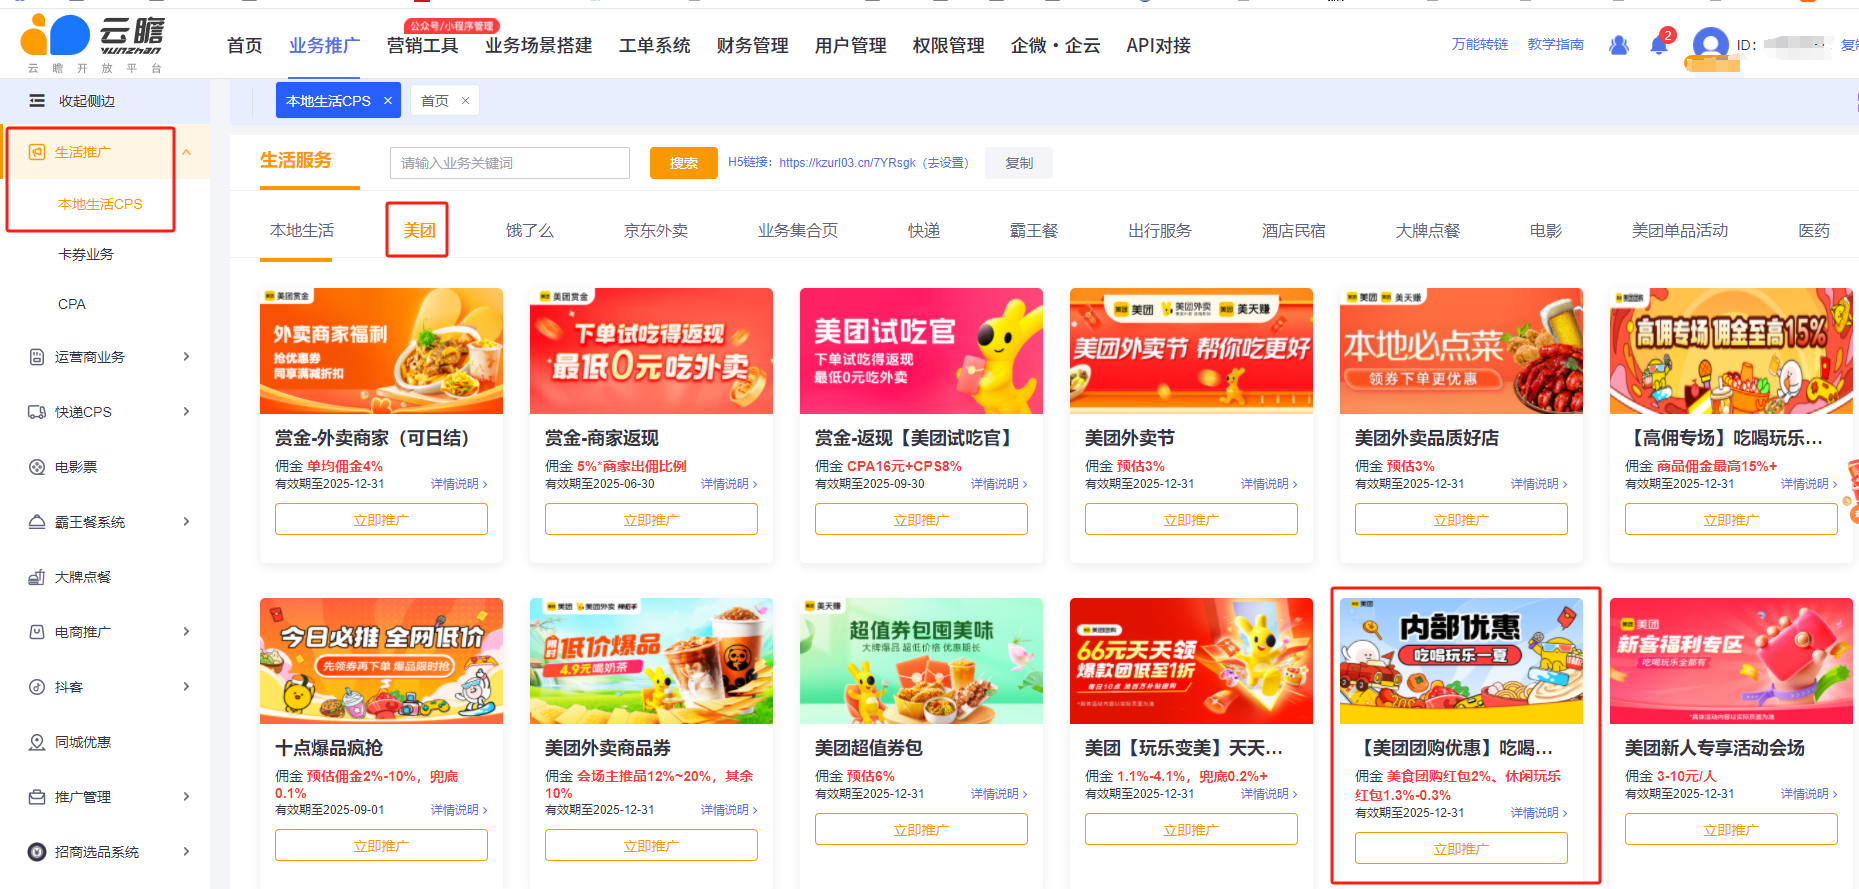Collapse the 生活推广 sidebar group
This screenshot has height=889, width=1859.
(186, 152)
